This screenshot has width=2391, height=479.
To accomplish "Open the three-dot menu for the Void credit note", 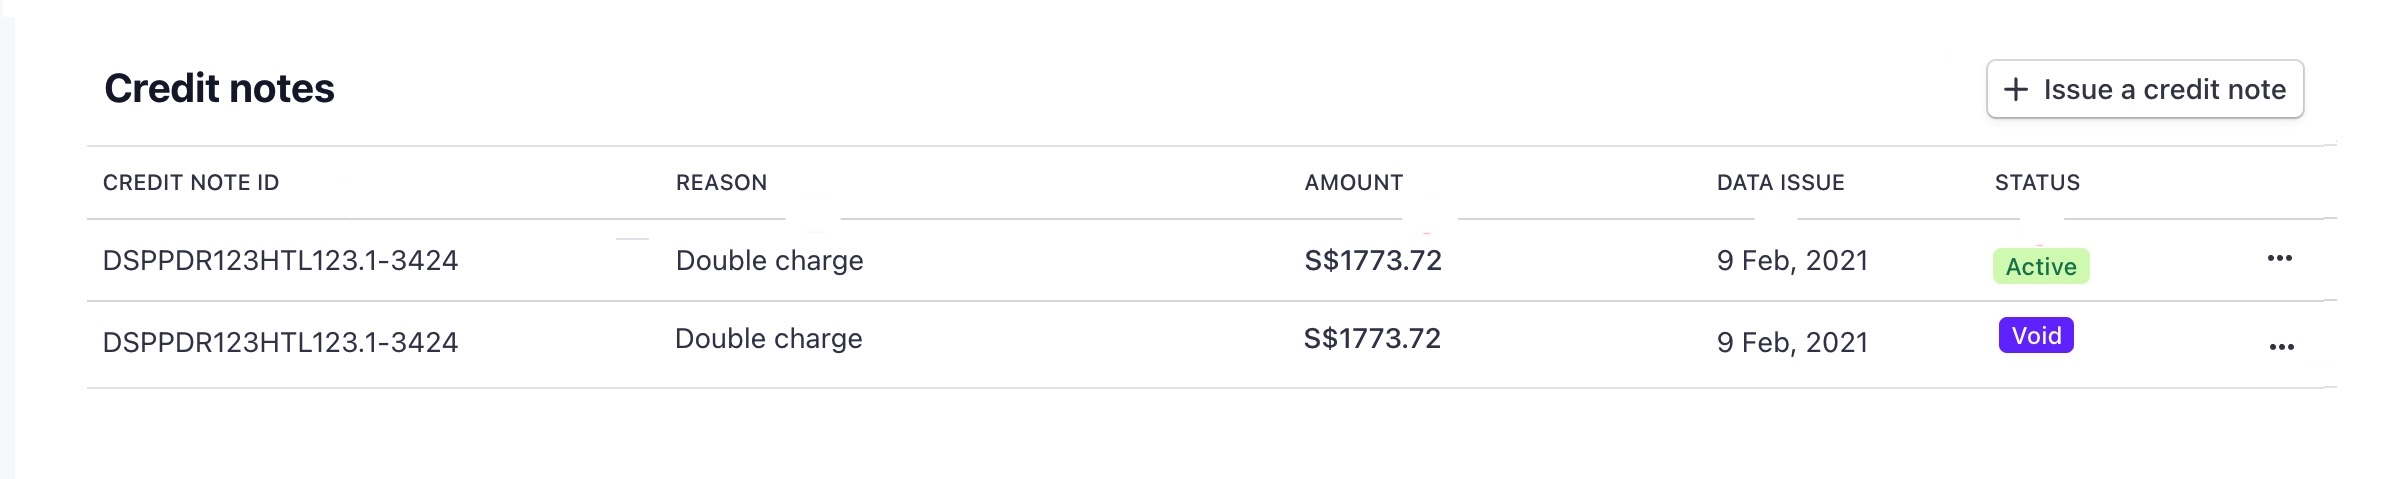I will click(2281, 347).
